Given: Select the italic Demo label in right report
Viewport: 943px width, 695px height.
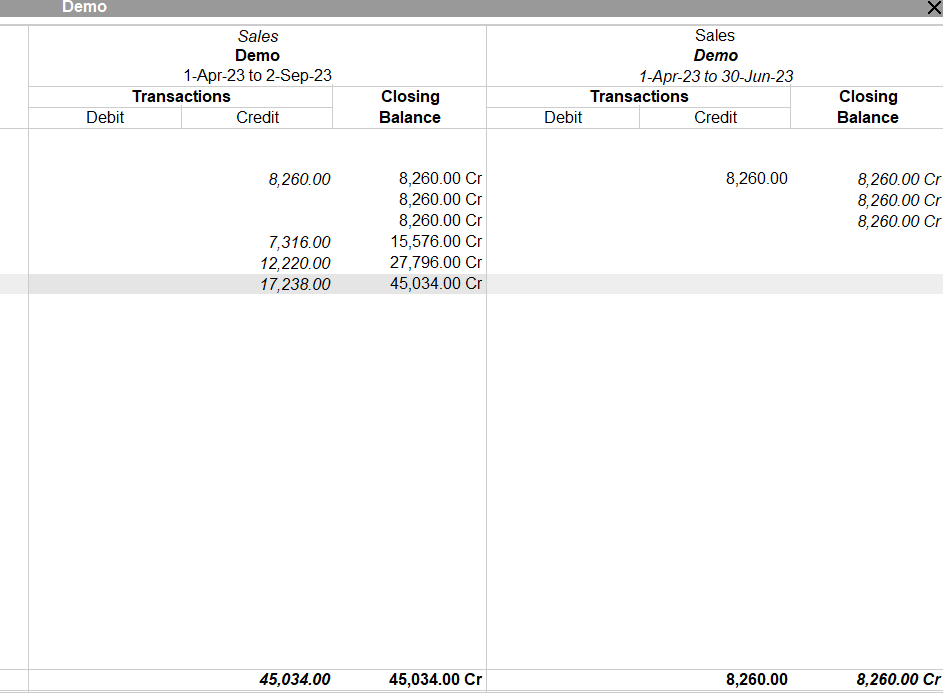Looking at the screenshot, I should pyautogui.click(x=714, y=55).
